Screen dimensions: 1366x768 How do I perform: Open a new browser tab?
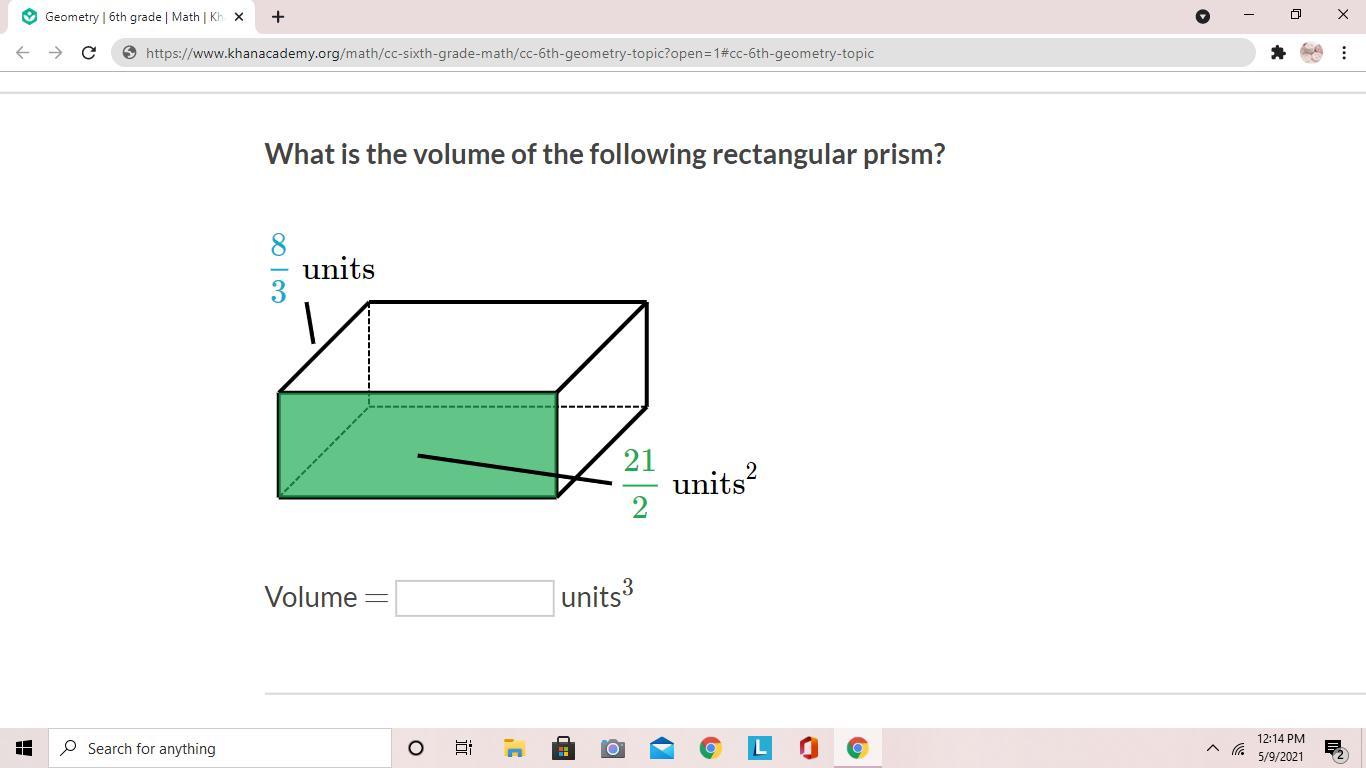278,17
